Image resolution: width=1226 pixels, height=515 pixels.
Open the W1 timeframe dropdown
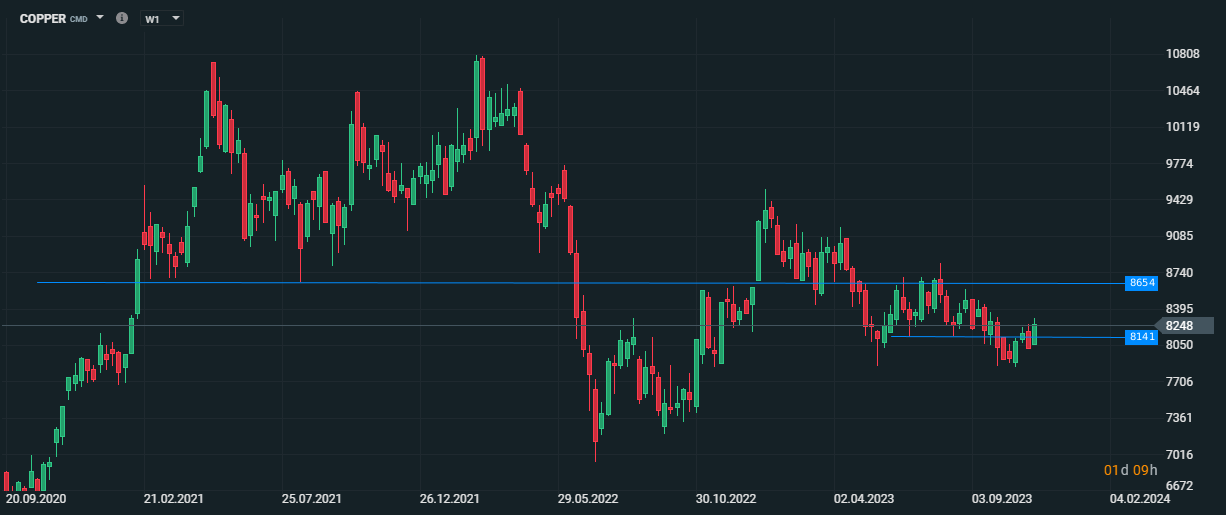coord(162,18)
